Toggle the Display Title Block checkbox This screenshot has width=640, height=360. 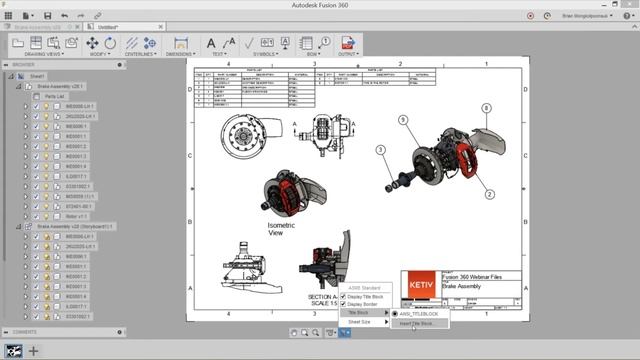[343, 297]
